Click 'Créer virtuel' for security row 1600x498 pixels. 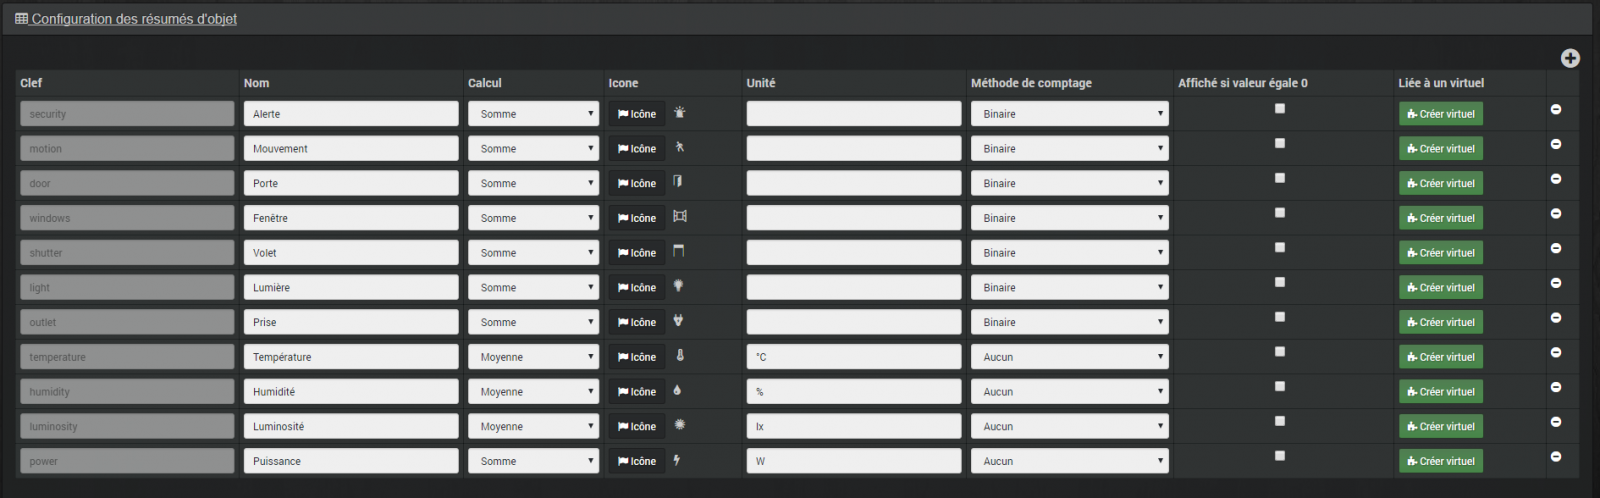click(1440, 114)
